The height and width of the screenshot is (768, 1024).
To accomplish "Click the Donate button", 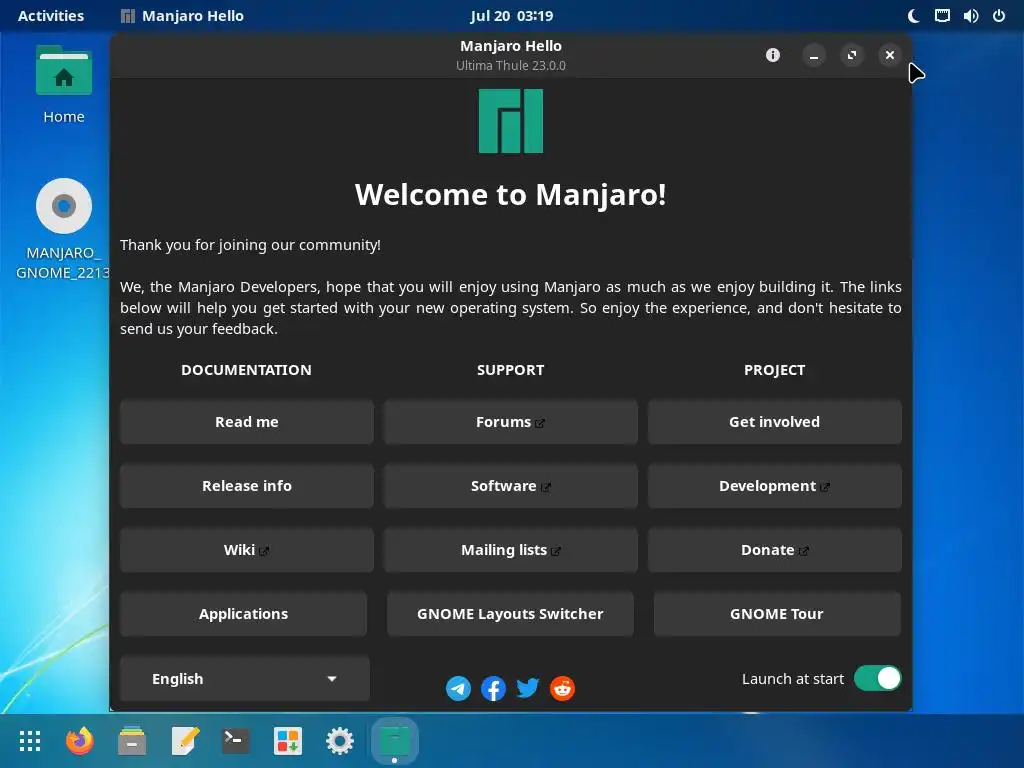I will tap(775, 550).
